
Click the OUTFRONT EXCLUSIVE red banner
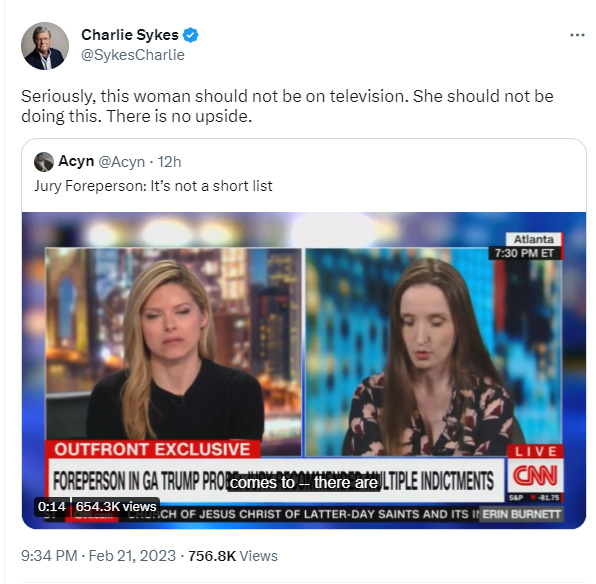click(x=152, y=449)
